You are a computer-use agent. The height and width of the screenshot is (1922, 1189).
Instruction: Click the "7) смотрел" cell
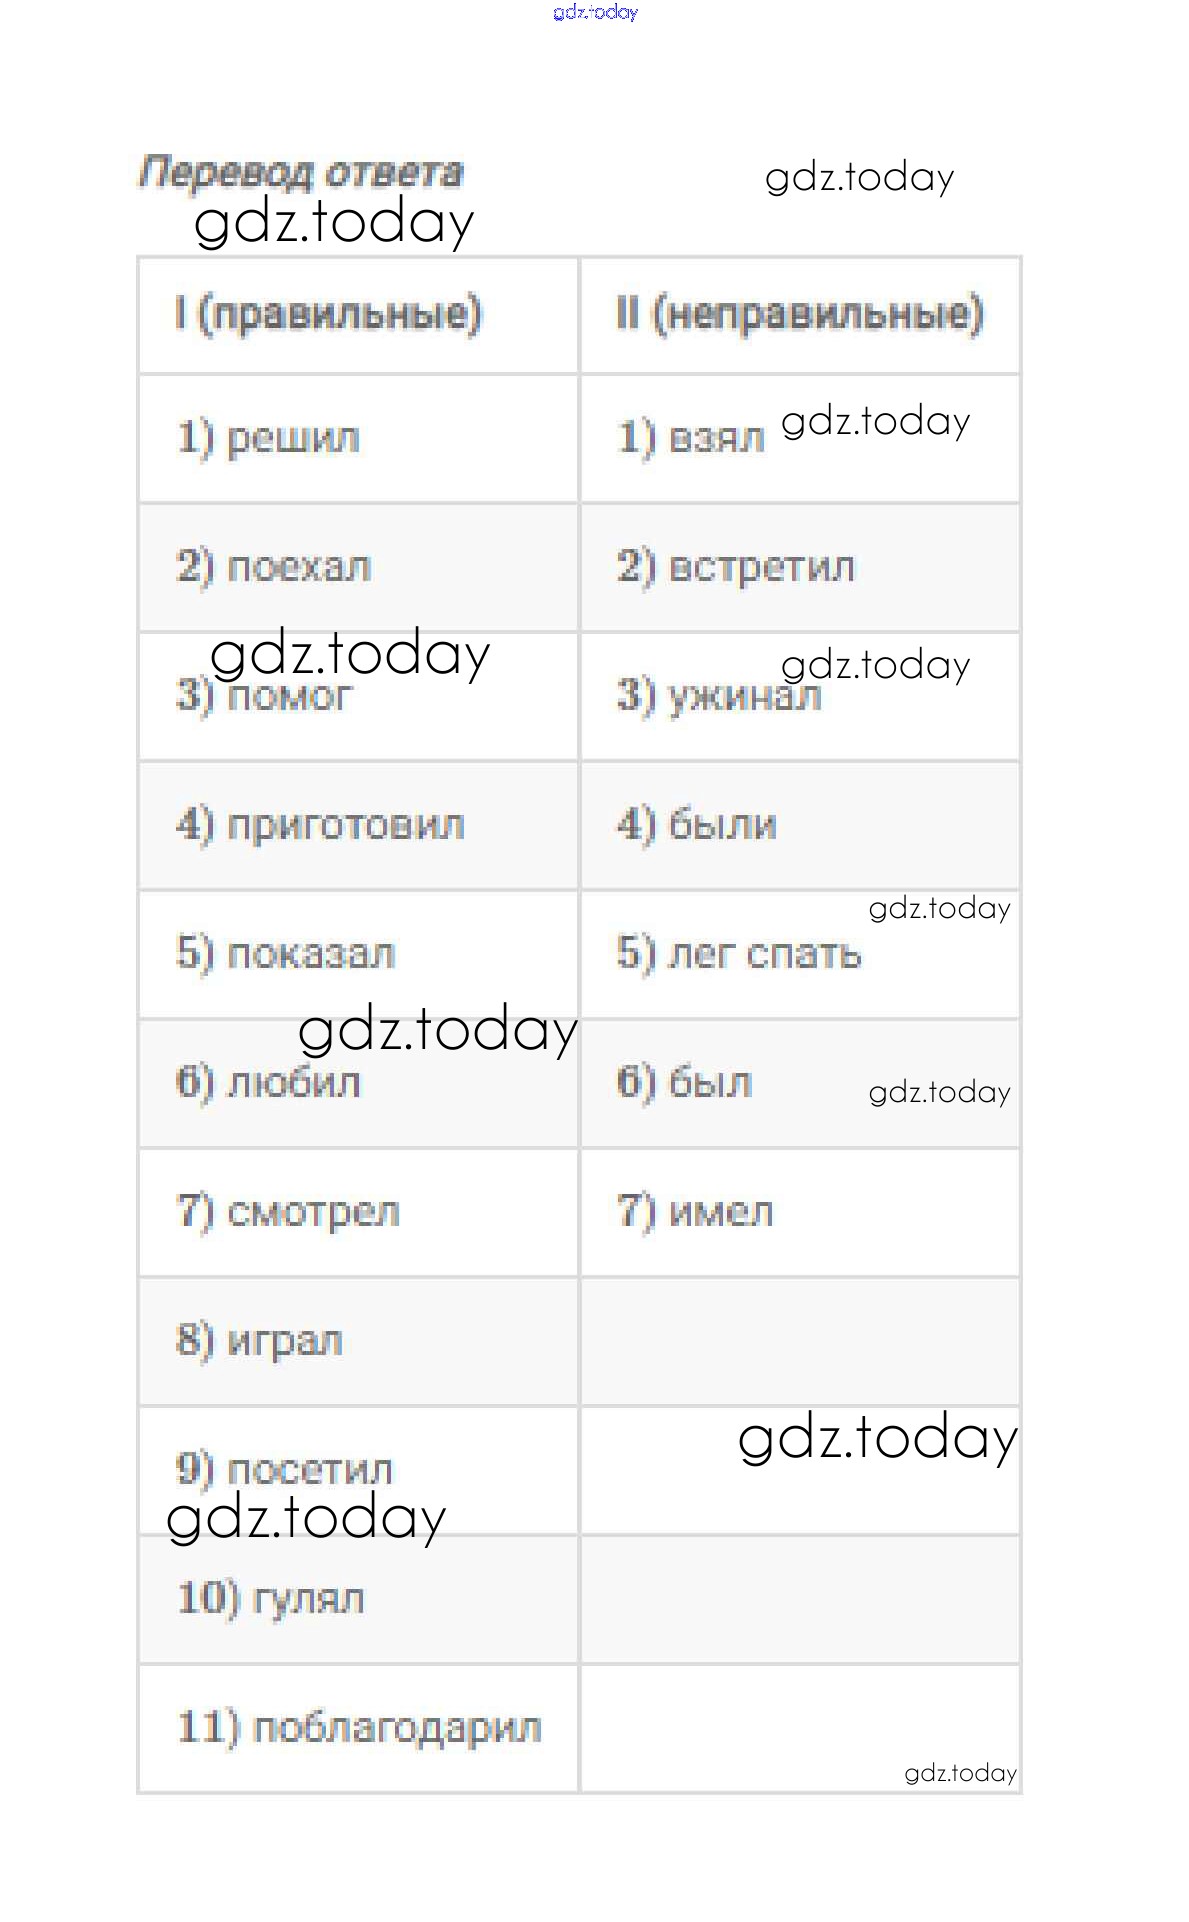click(x=288, y=1211)
